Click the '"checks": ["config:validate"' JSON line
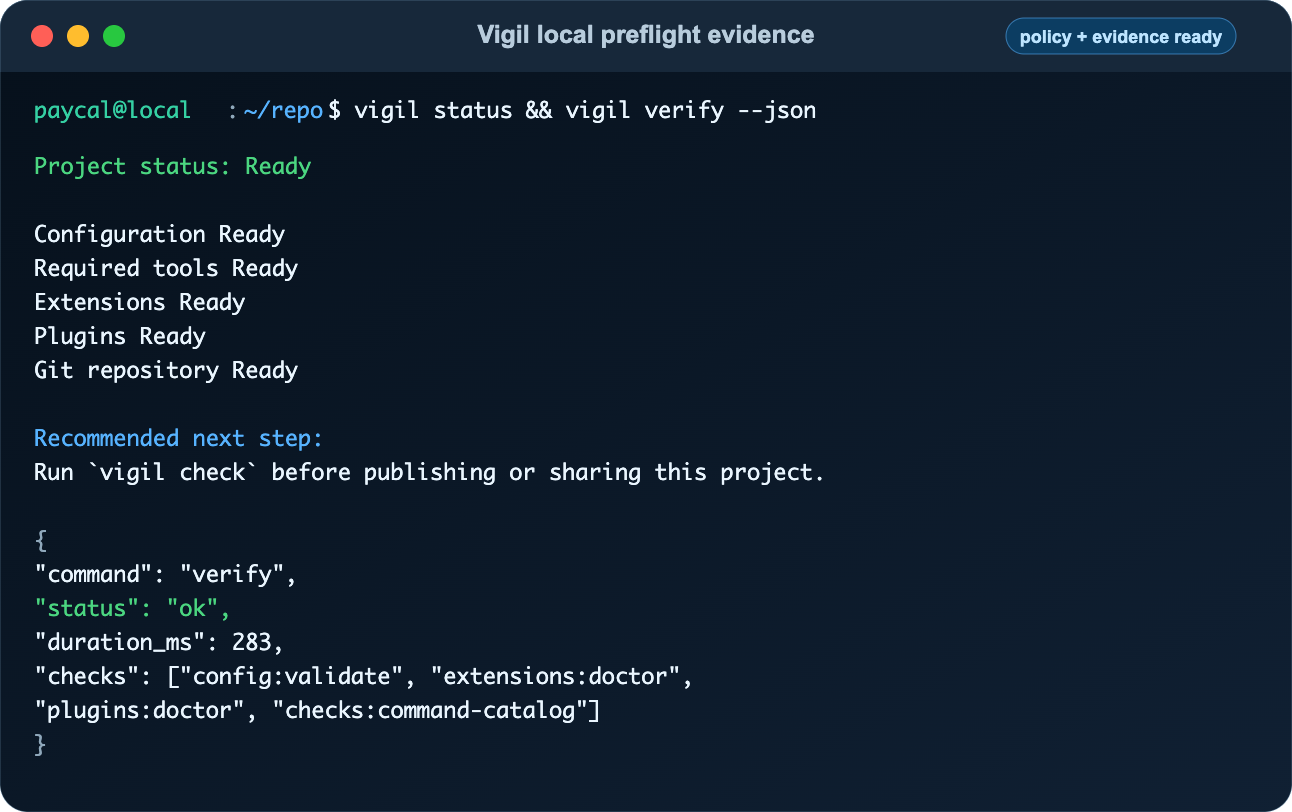The height and width of the screenshot is (812, 1292). 364,677
